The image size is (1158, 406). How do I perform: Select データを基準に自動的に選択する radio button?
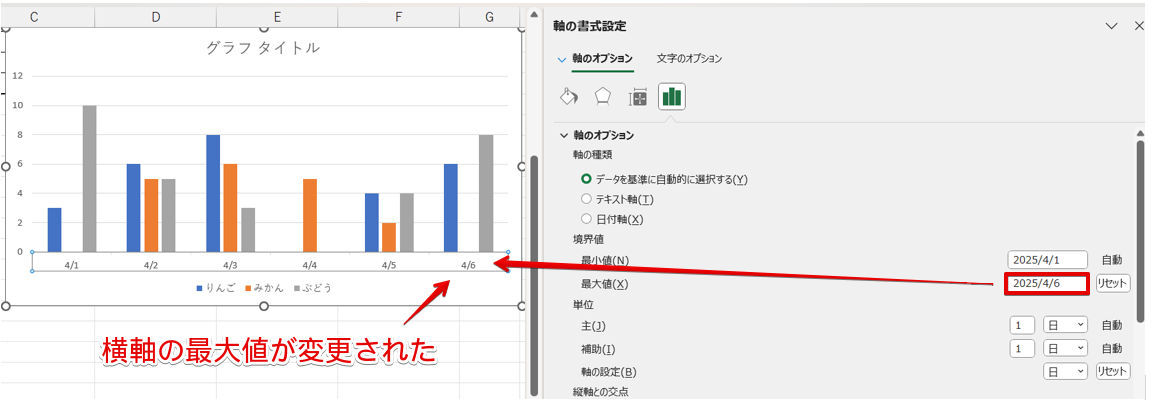click(587, 179)
